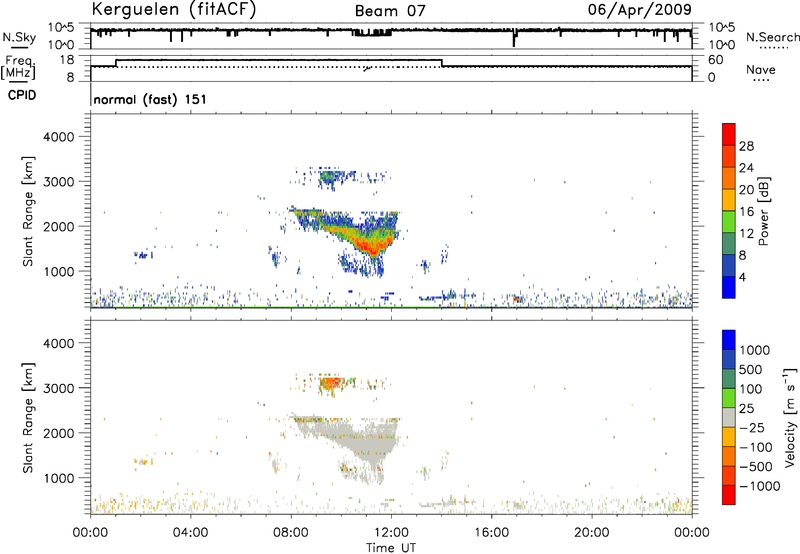Click 'Slant Range [km]' label of velocity panel
The width and height of the screenshot is (800, 554).
click(28, 417)
